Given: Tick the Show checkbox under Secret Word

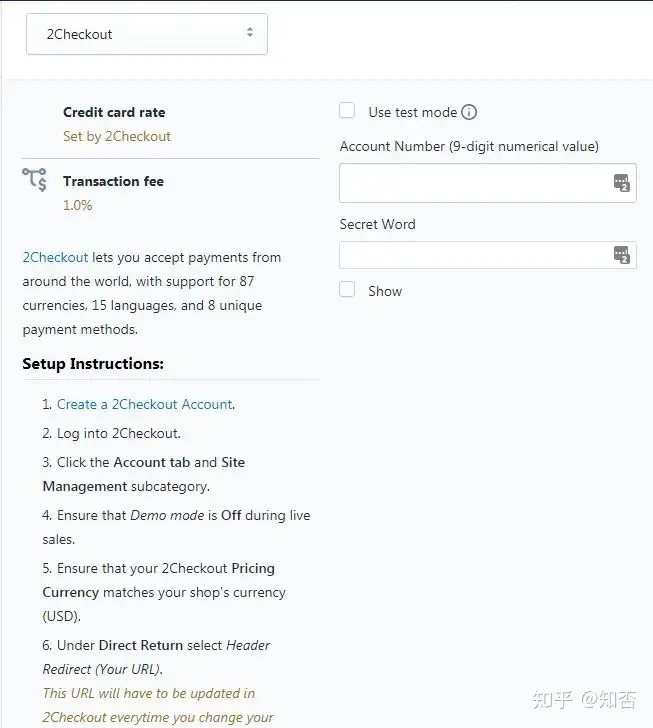Looking at the screenshot, I should pyautogui.click(x=347, y=290).
